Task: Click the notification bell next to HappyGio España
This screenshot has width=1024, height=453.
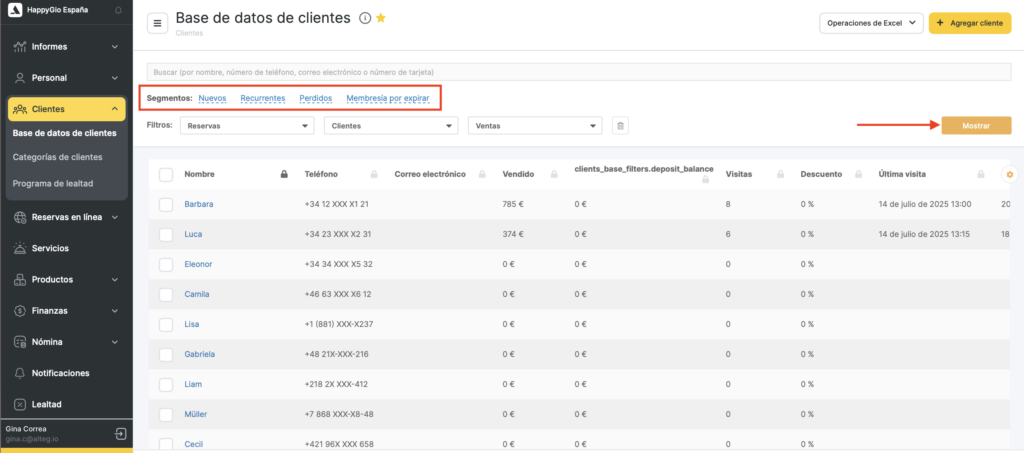Action: coord(119,10)
